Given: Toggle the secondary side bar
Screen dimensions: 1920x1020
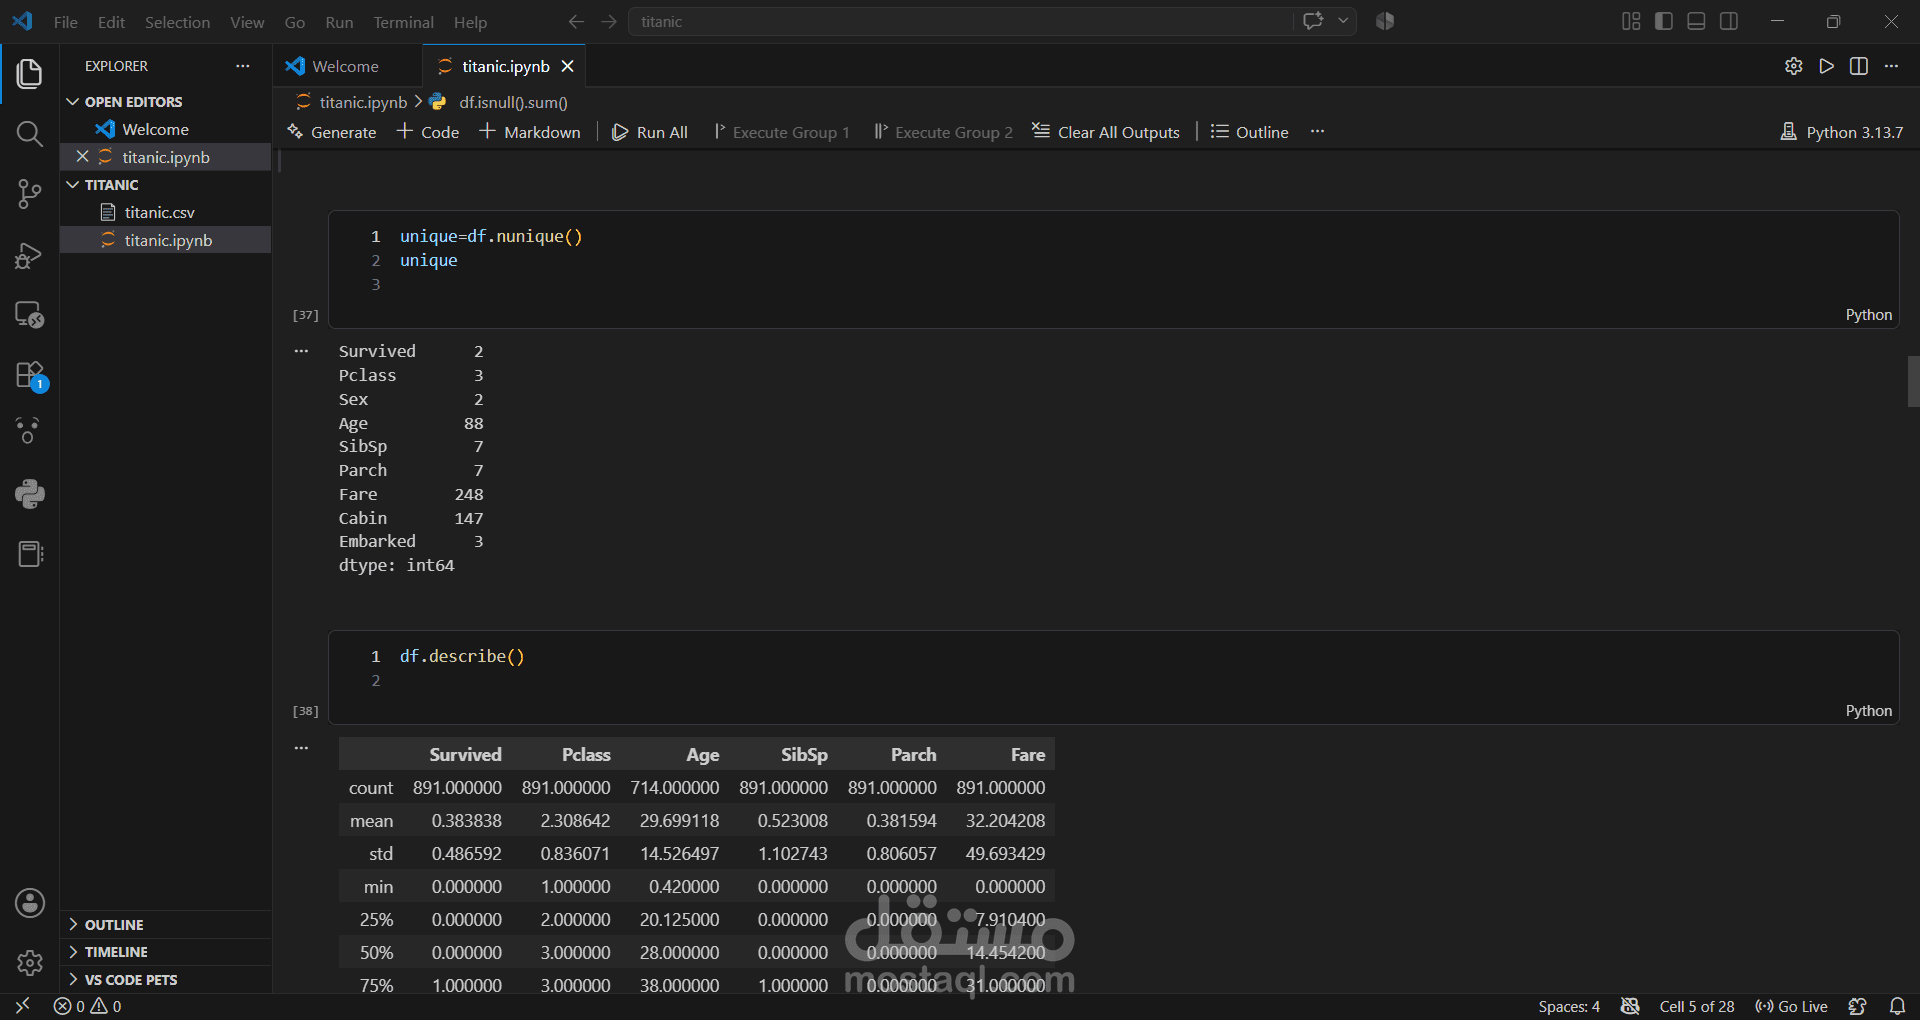Looking at the screenshot, I should (x=1729, y=21).
